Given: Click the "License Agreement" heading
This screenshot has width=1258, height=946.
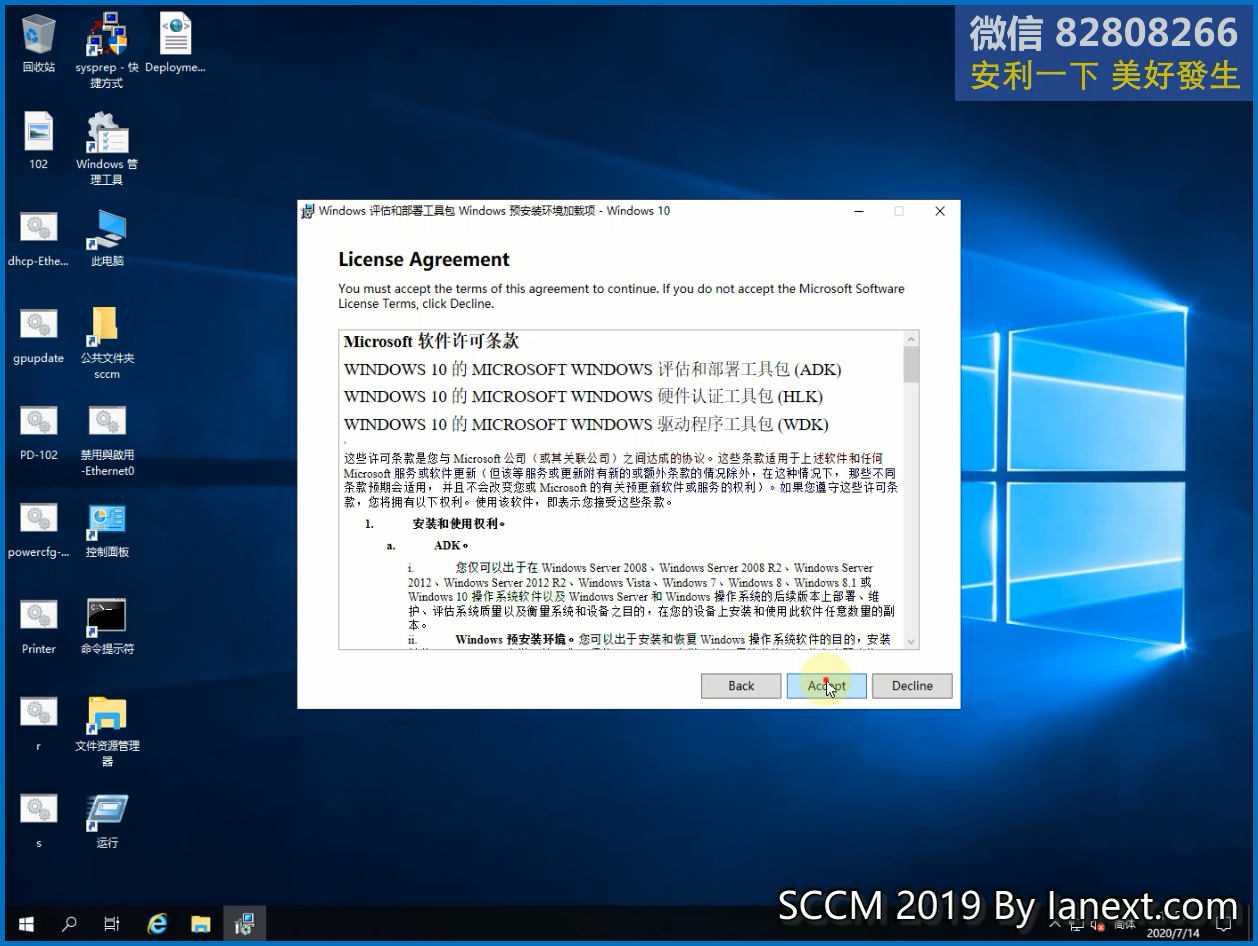Looking at the screenshot, I should pos(424,260).
